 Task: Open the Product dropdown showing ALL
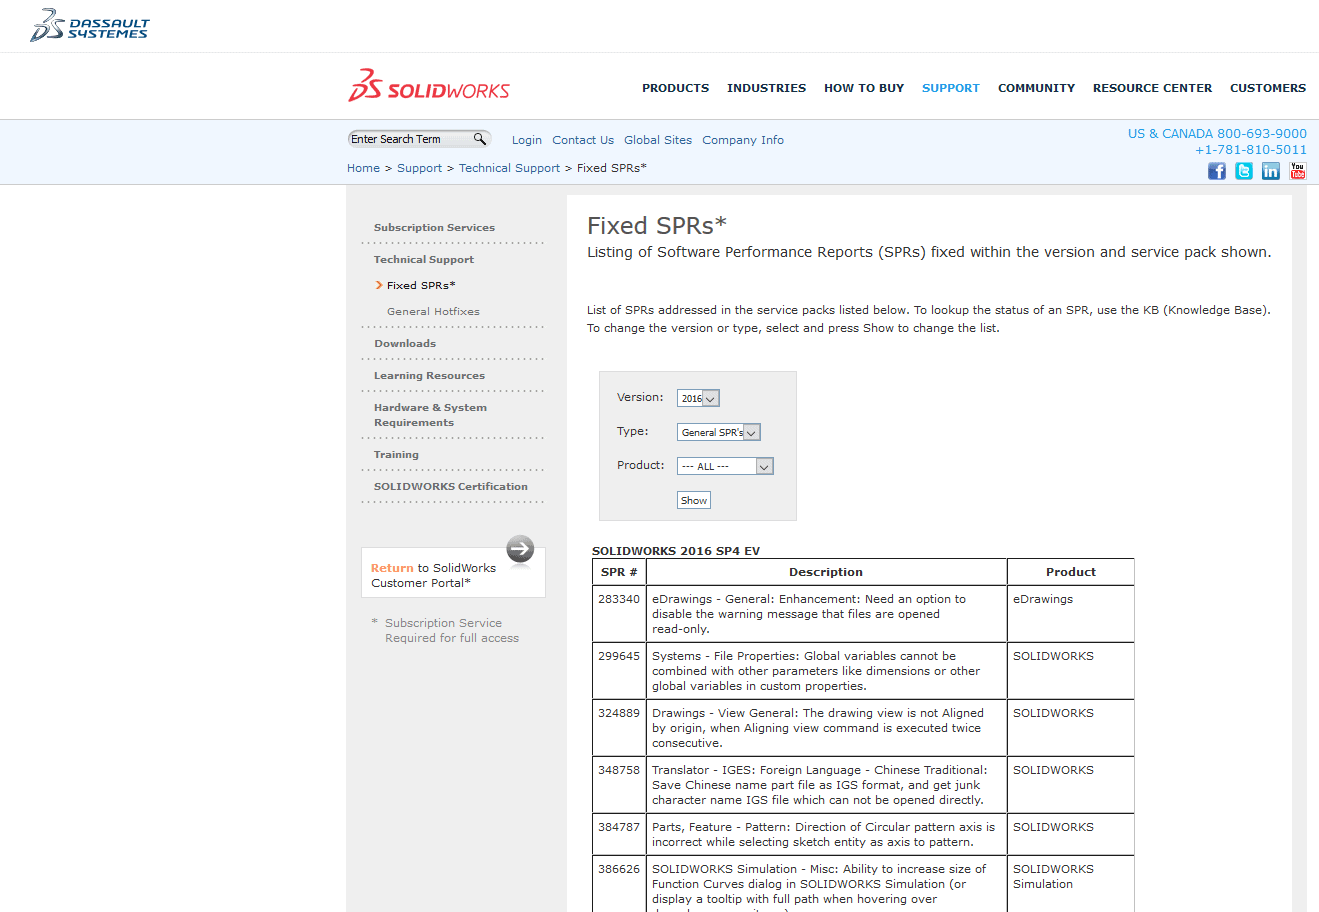click(x=725, y=466)
